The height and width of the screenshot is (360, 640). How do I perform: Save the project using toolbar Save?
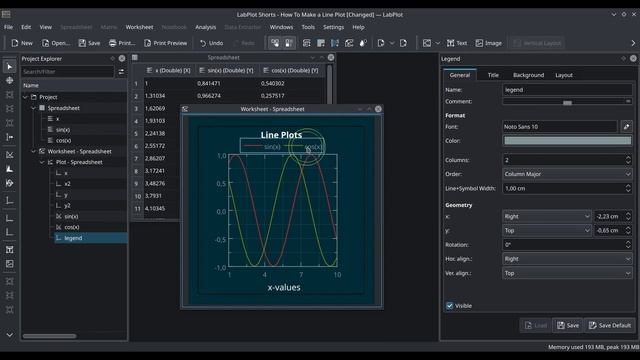89,43
